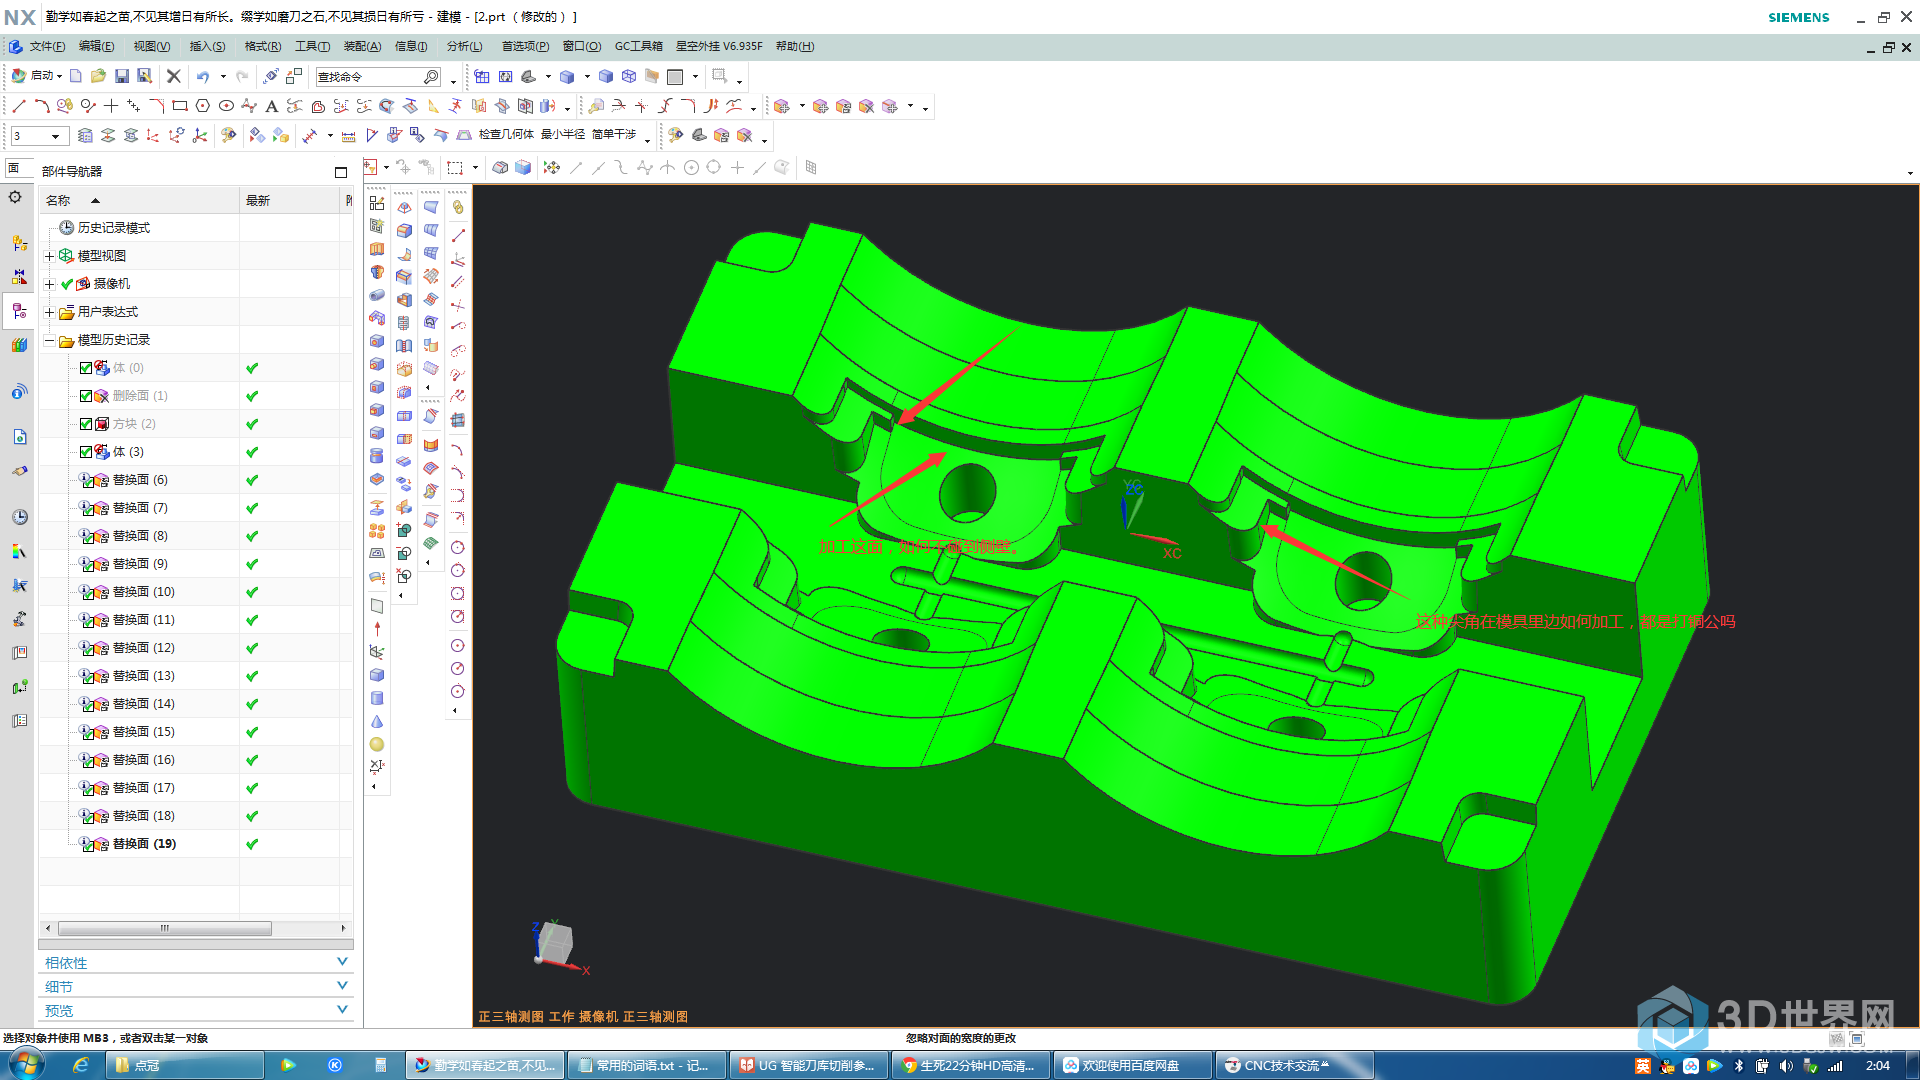The height and width of the screenshot is (1080, 1920).
Task: Click the 简单干涉 button
Action: coord(614,135)
